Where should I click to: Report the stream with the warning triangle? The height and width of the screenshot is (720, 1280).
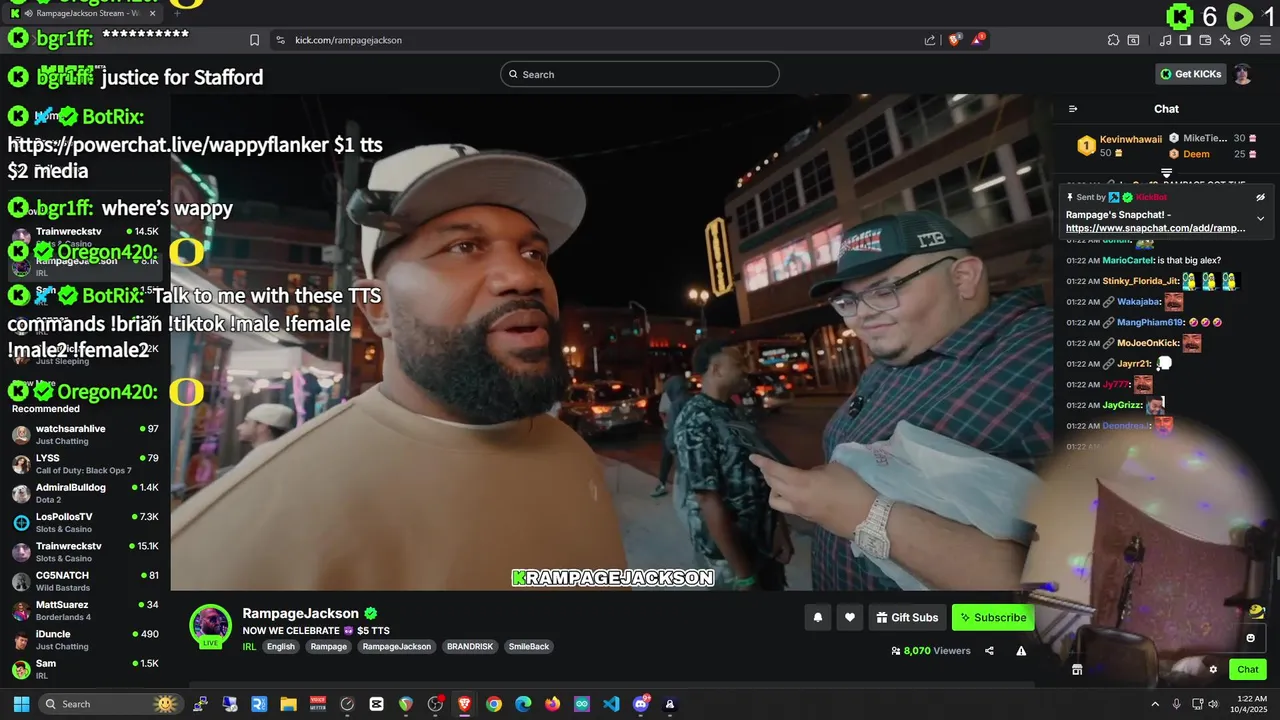pos(1021,651)
